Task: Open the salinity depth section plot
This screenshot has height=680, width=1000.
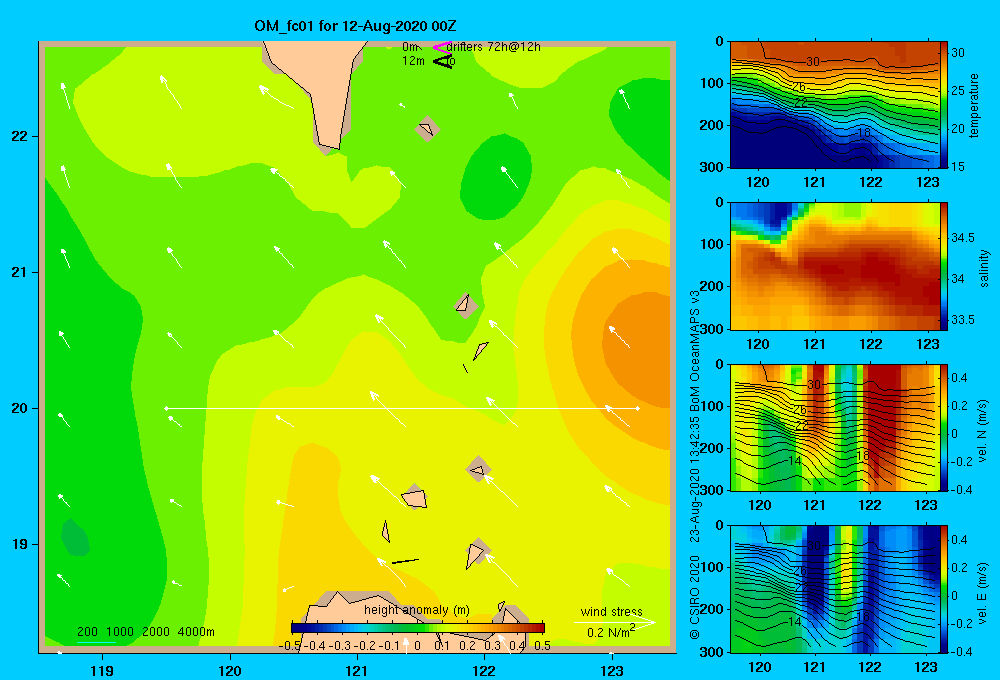Action: 835,266
